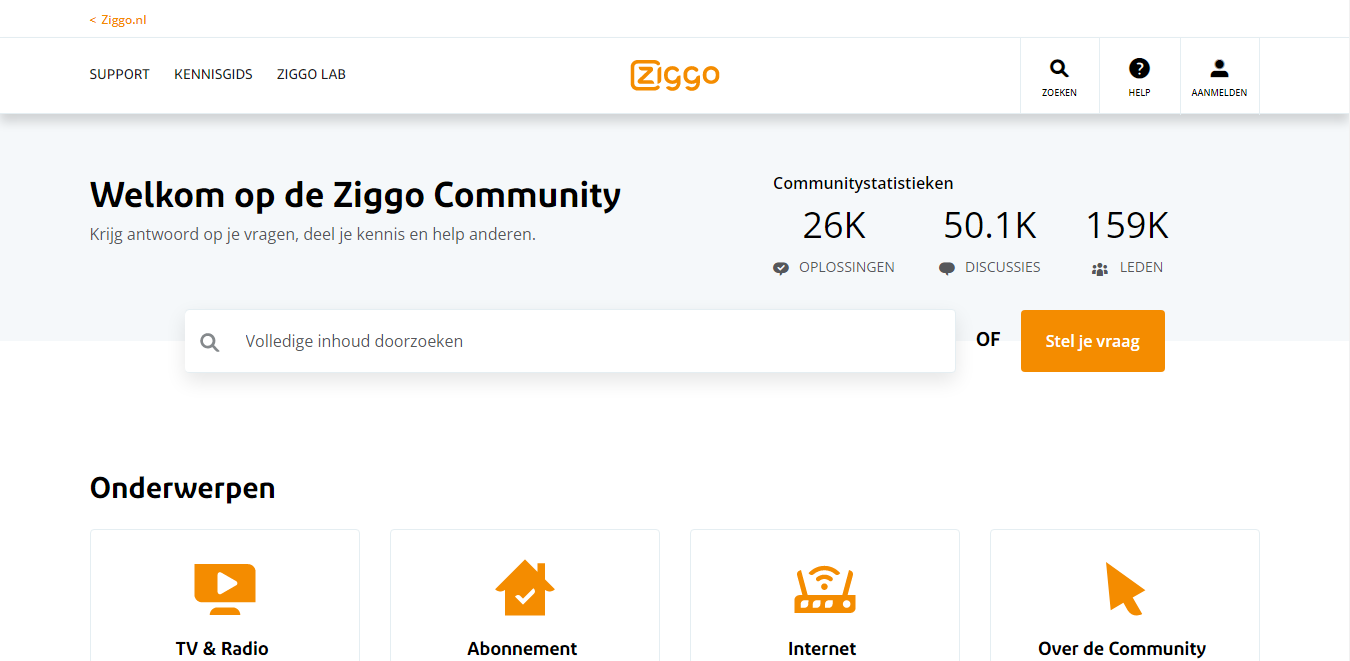This screenshot has height=661, width=1350.
Task: Open the Kennisgids menu item
Action: pos(213,74)
